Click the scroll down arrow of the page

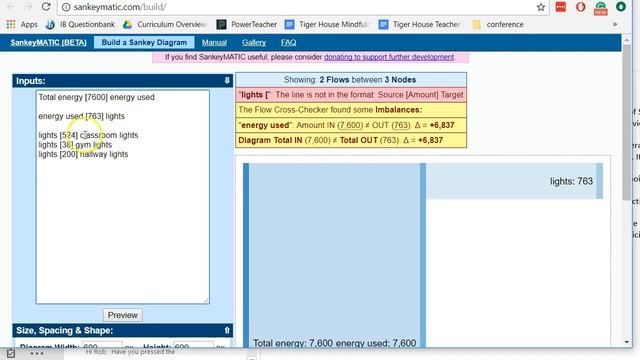point(627,342)
